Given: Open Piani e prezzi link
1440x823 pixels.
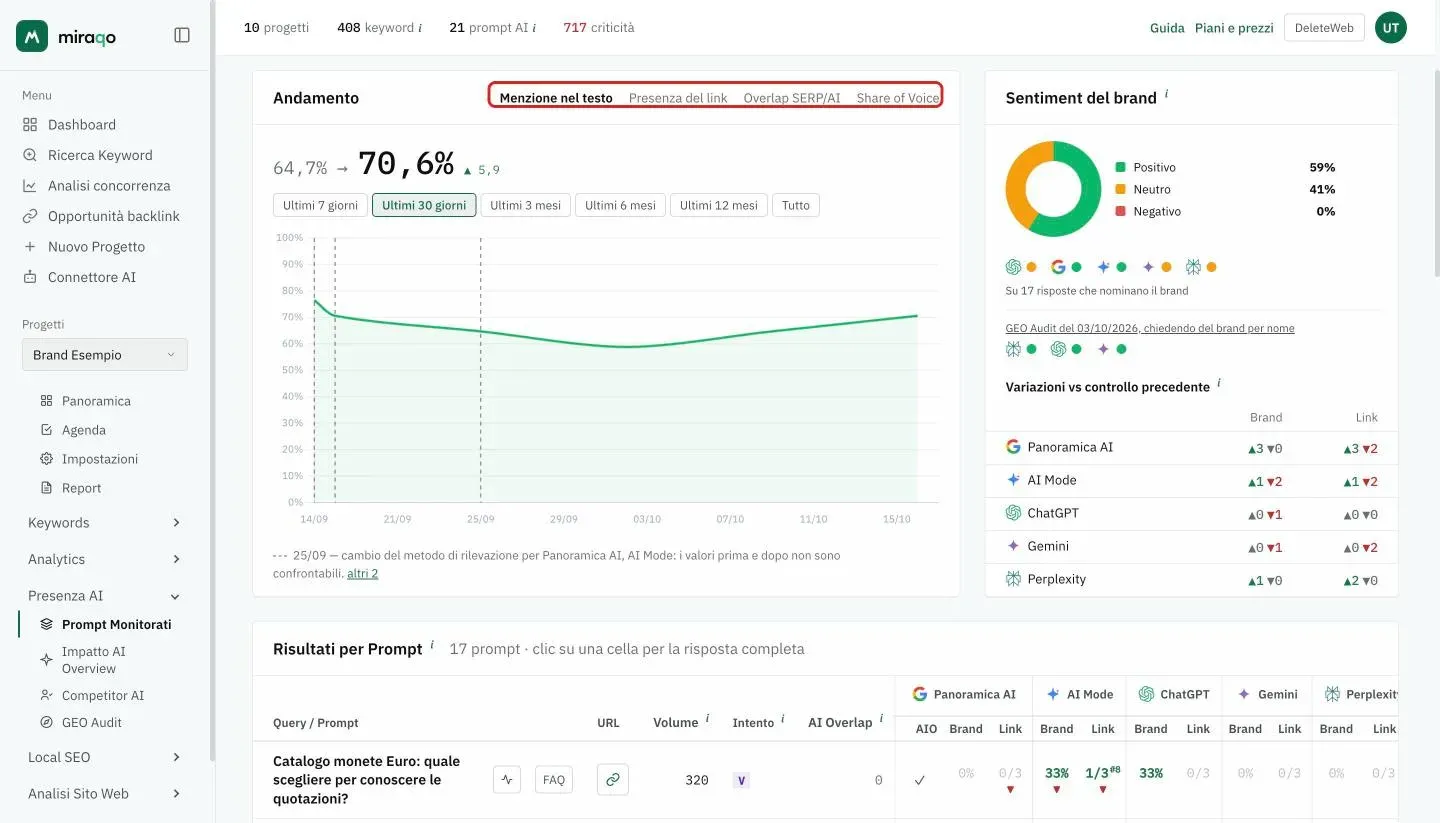Looking at the screenshot, I should tap(1234, 28).
